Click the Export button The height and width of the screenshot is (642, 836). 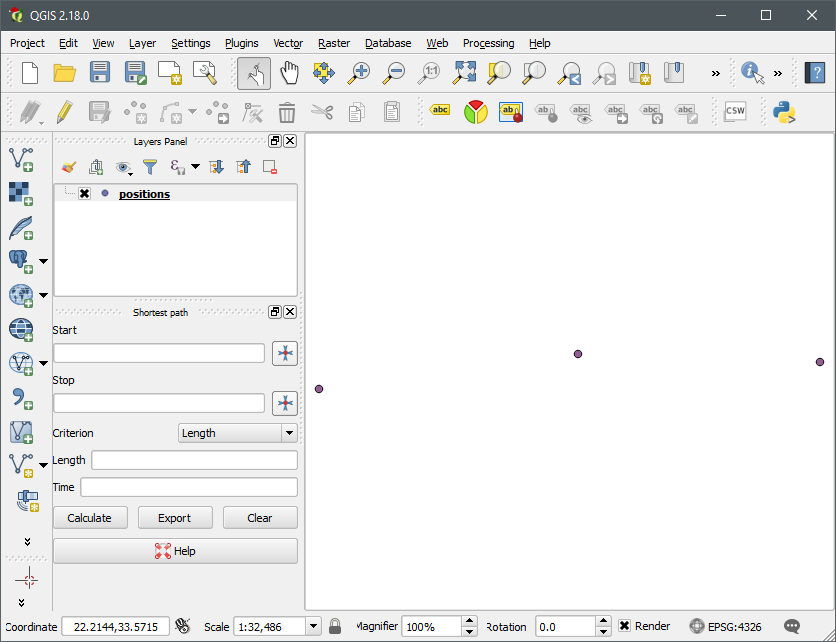174,518
